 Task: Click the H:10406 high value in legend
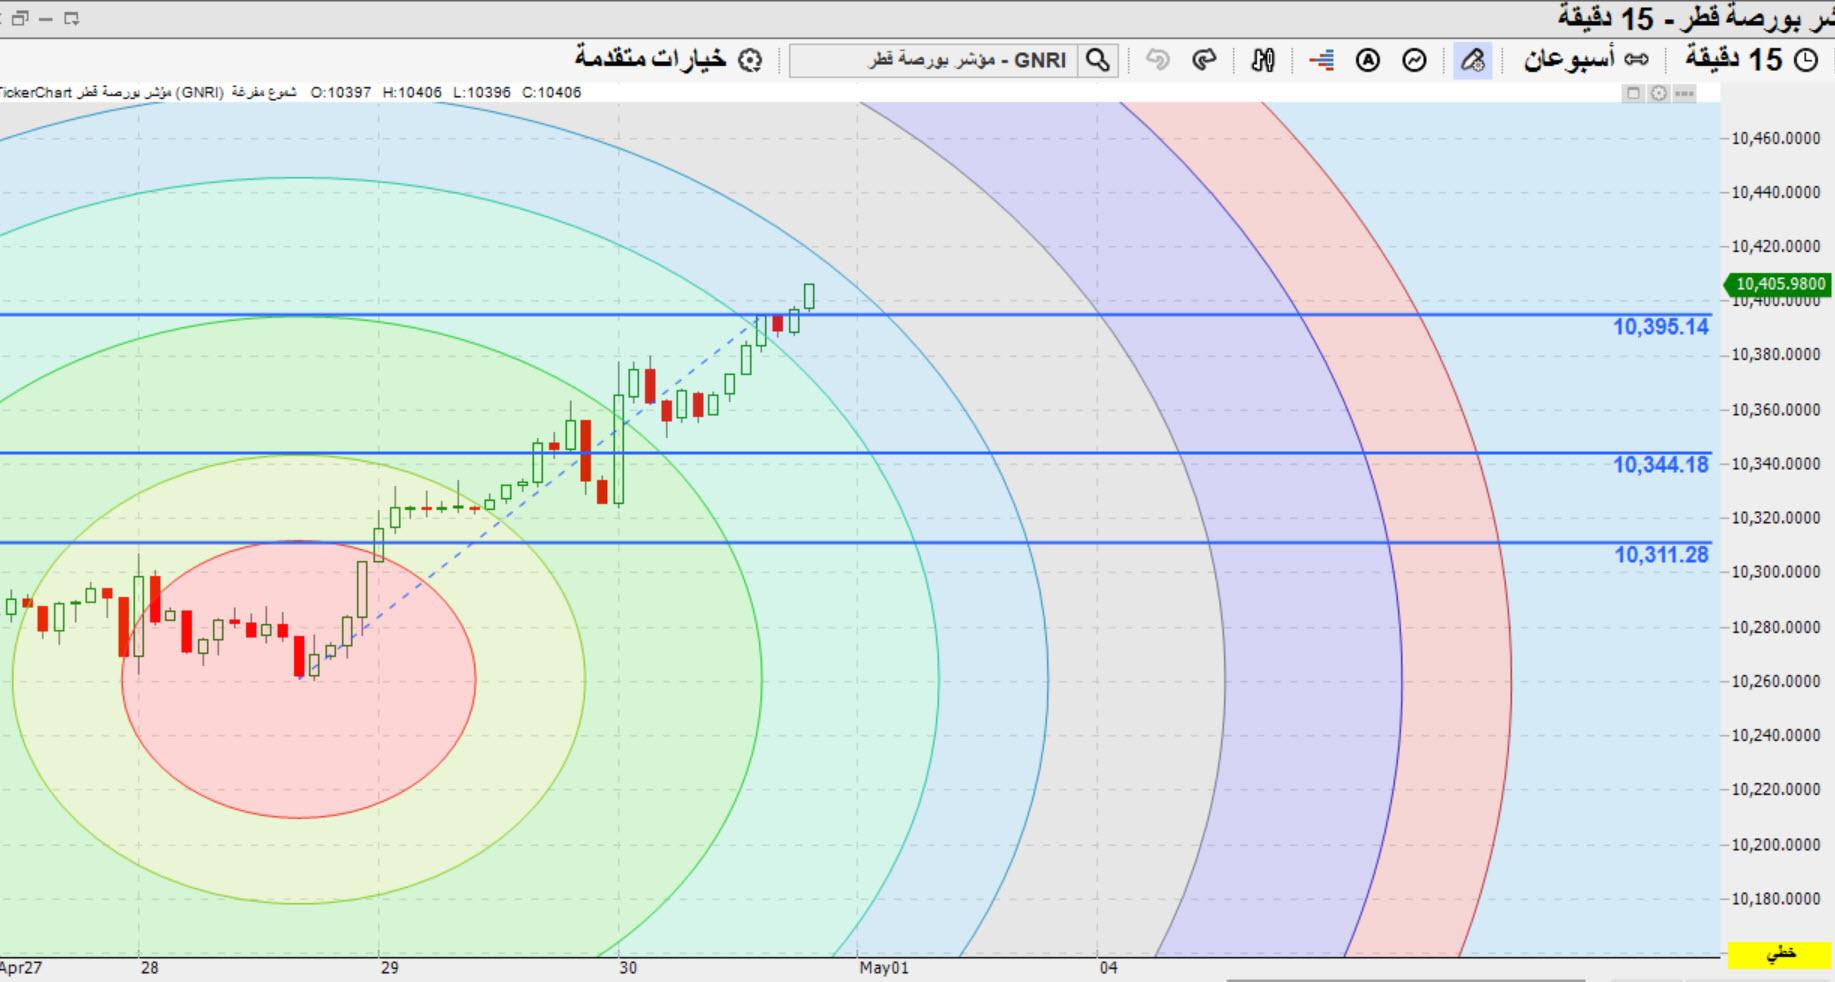(411, 92)
